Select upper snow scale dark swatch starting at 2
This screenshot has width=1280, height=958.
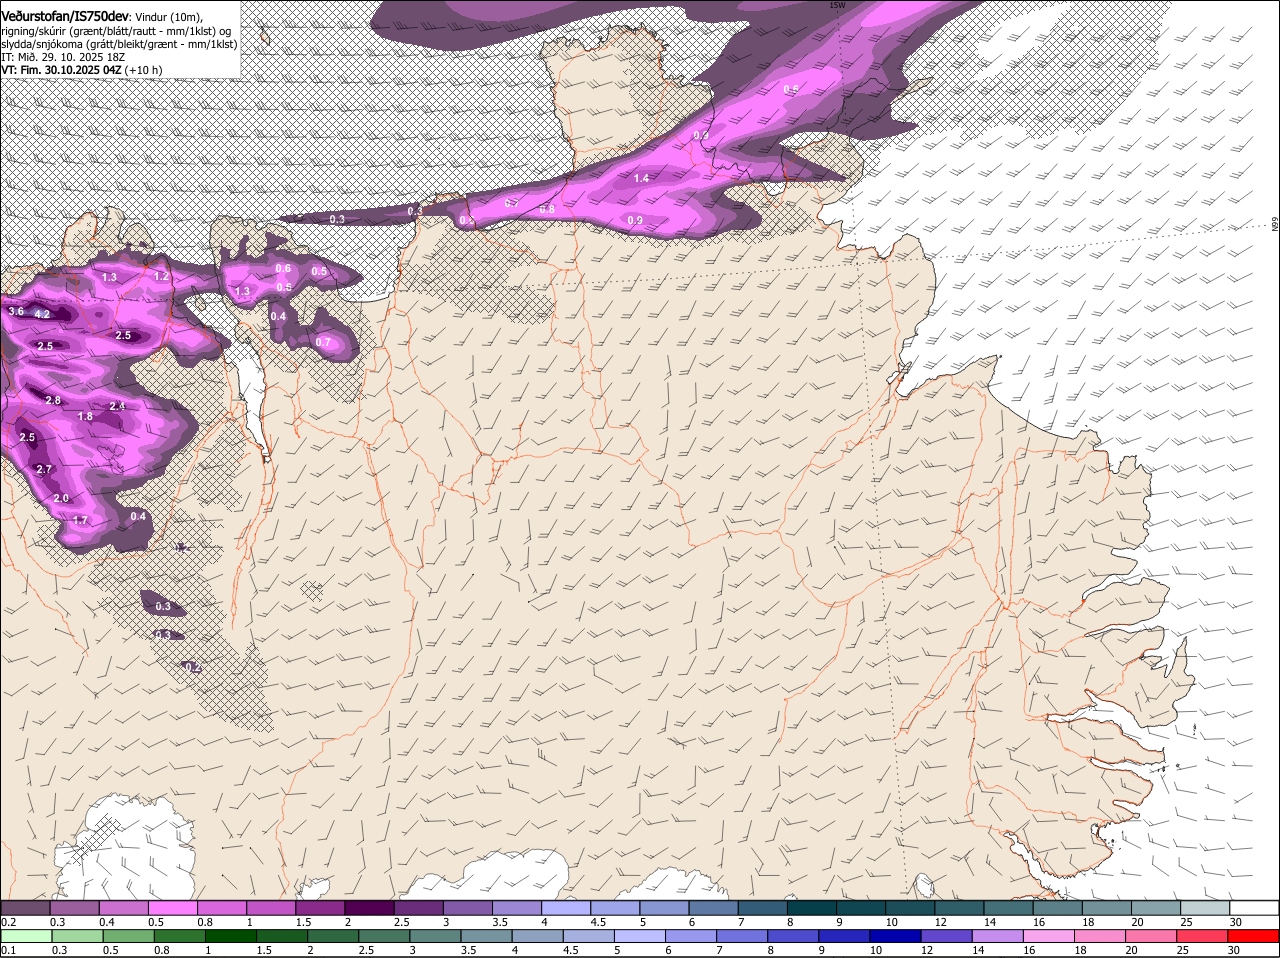[369, 907]
